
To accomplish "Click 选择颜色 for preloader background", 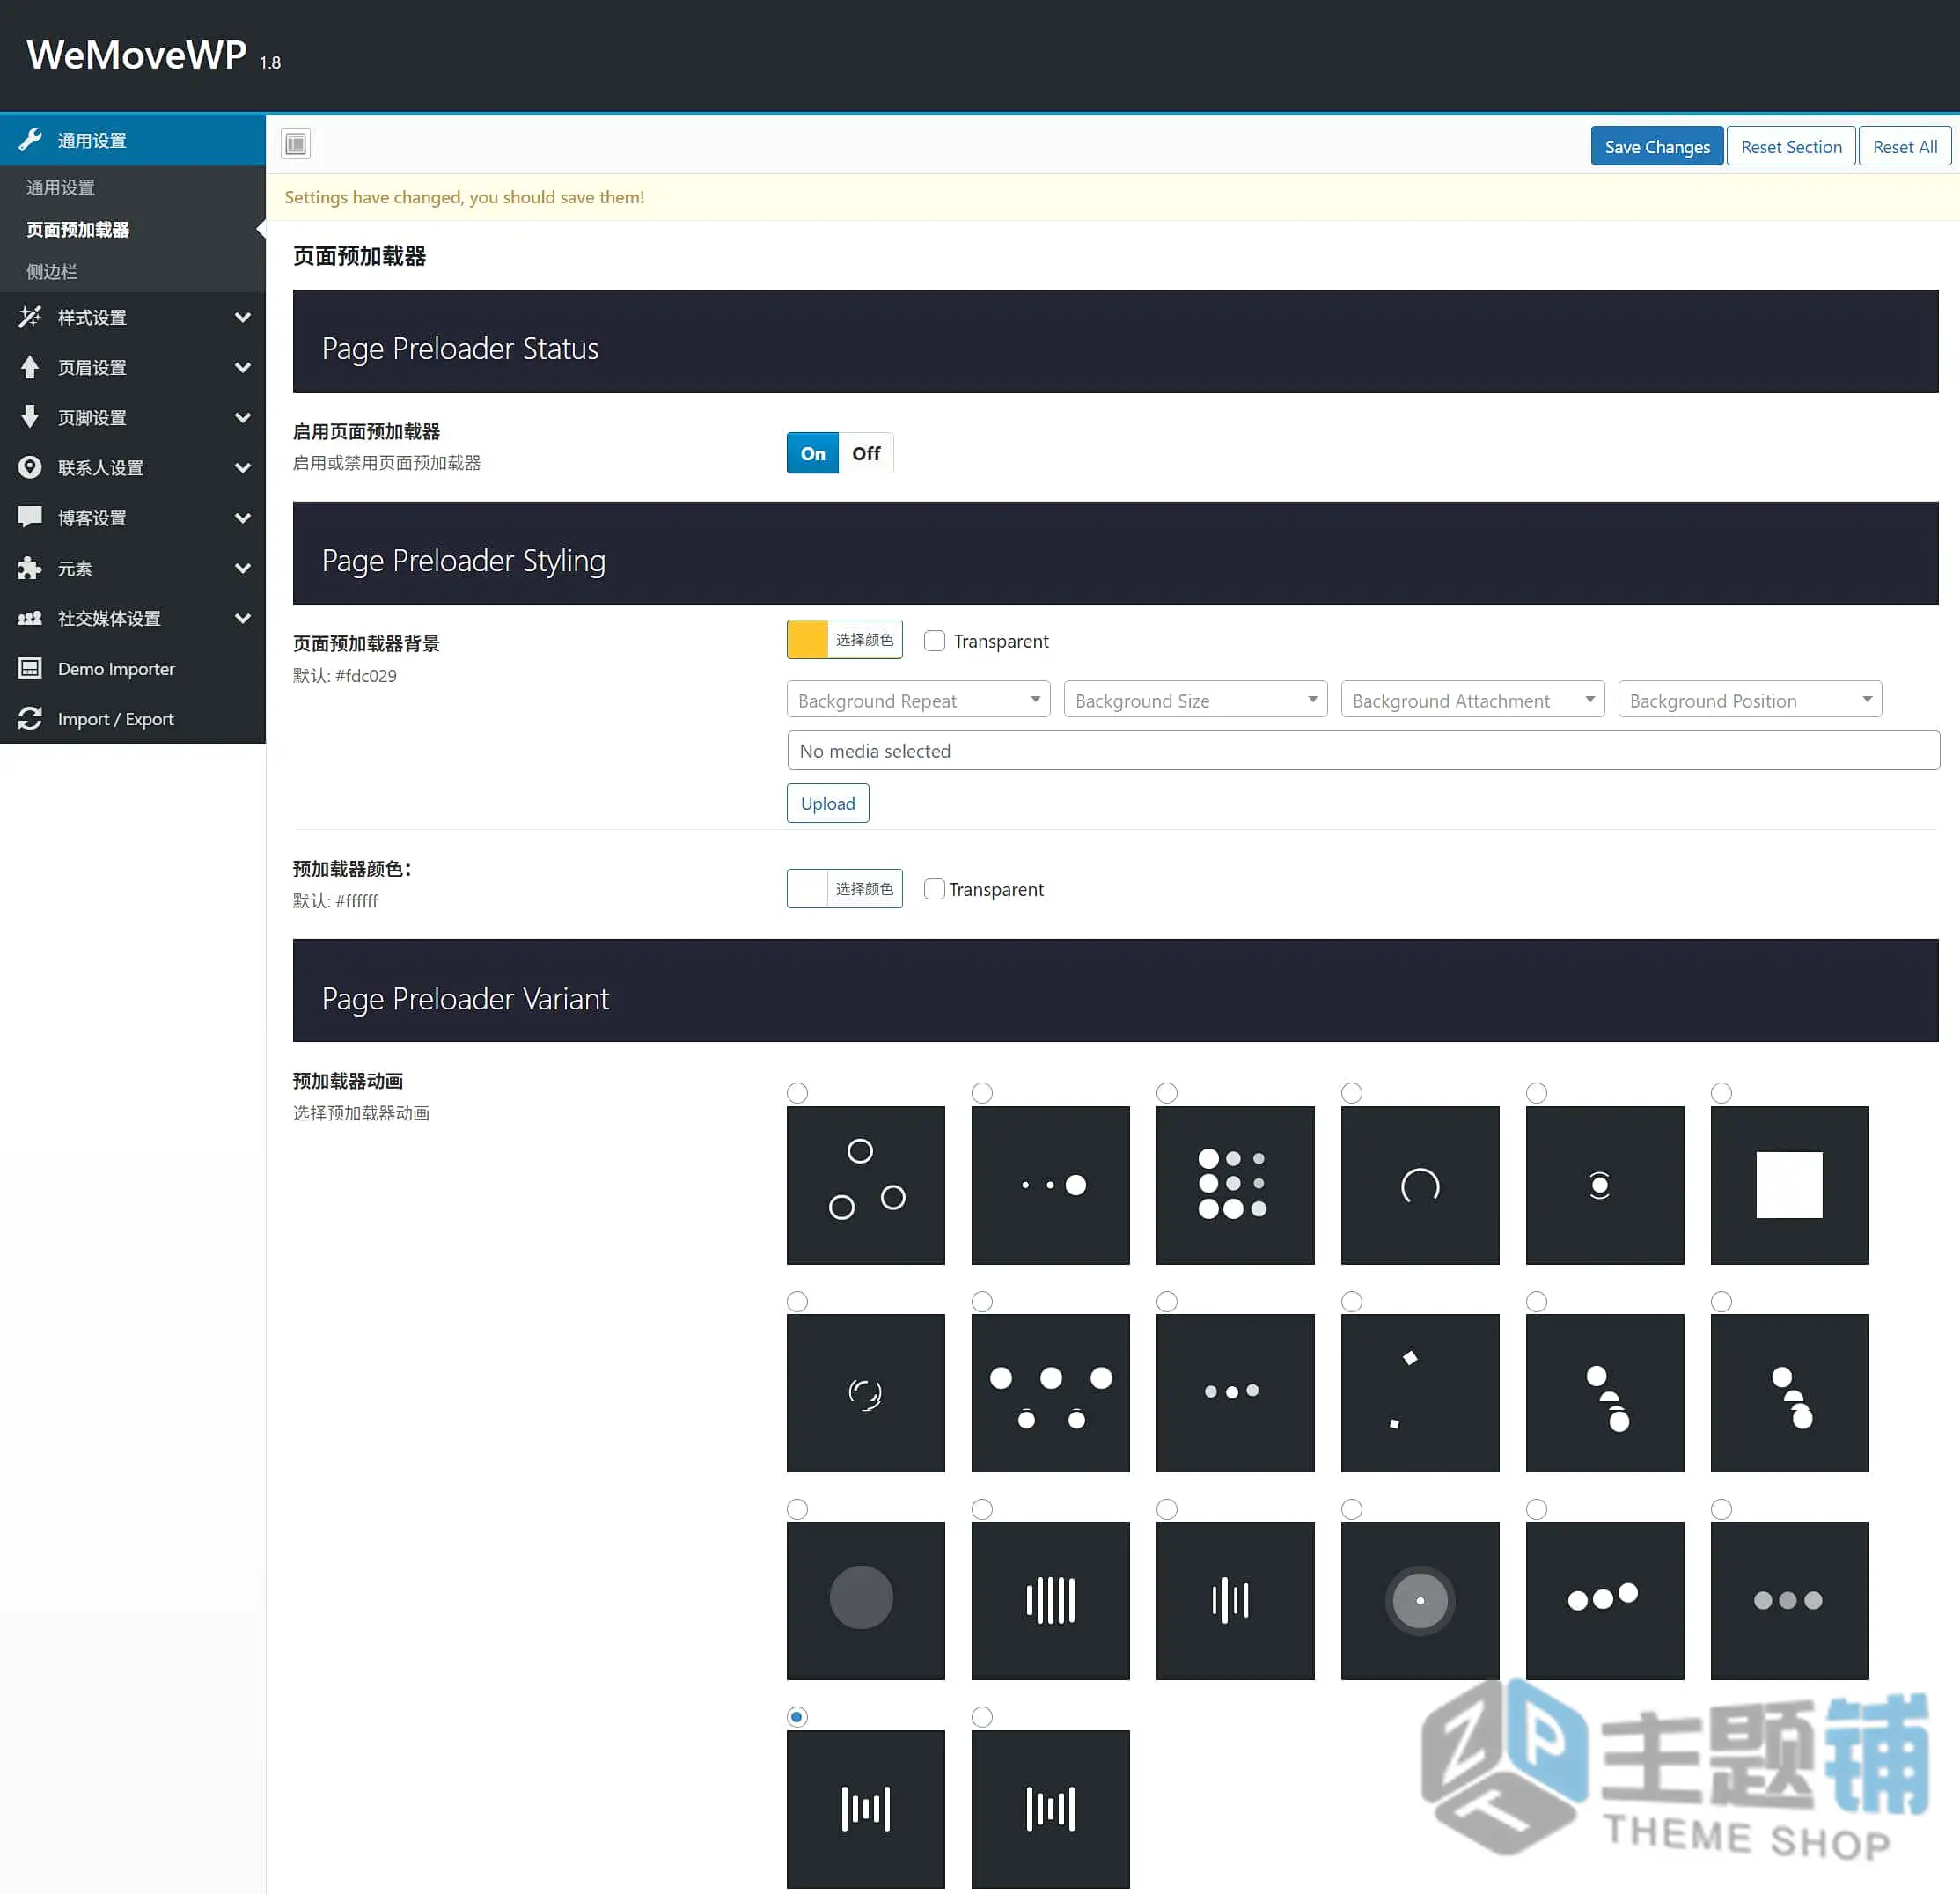I will point(864,639).
